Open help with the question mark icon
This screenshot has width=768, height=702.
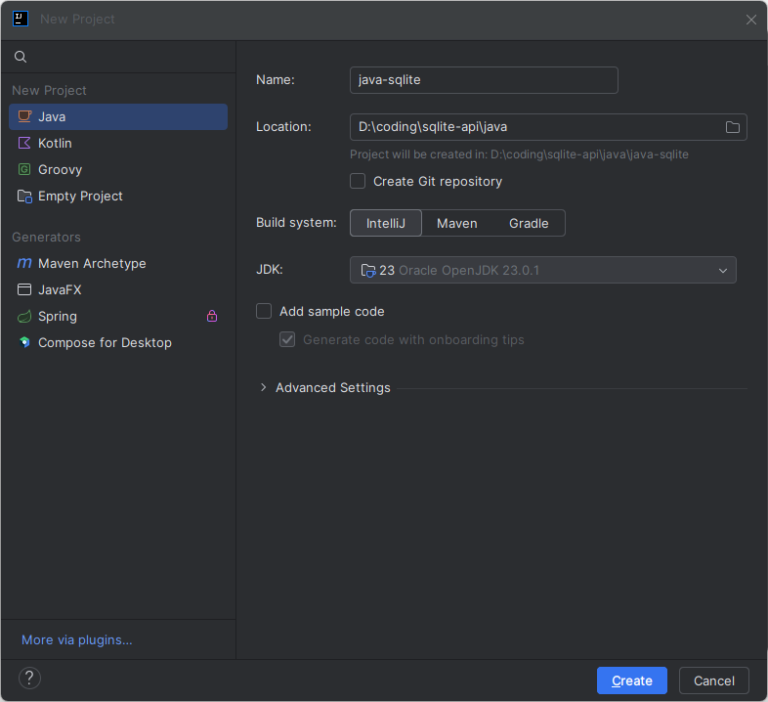pos(29,678)
